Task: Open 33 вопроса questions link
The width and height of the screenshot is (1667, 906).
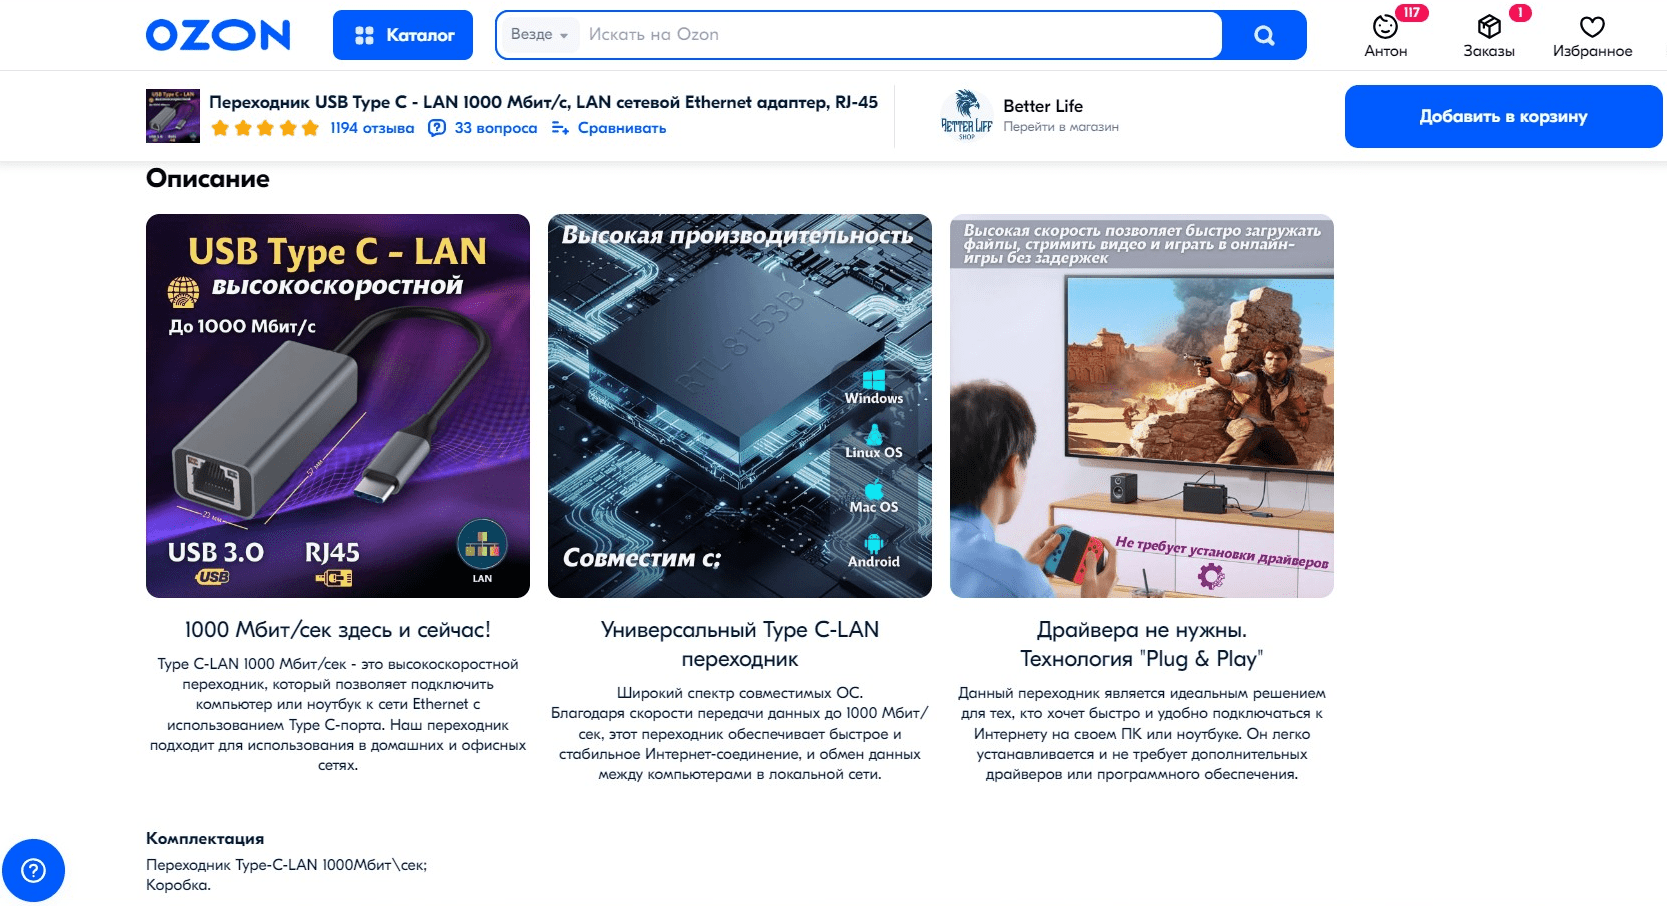Action: [x=483, y=128]
